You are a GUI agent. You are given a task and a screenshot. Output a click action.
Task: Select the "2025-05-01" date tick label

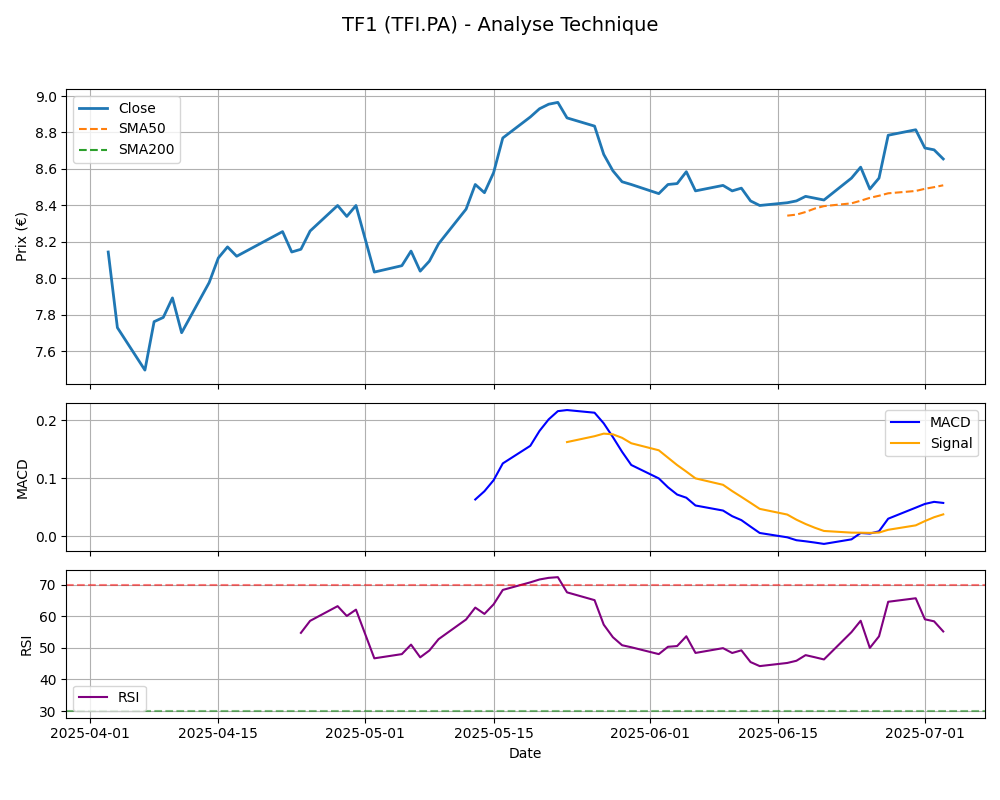365,733
